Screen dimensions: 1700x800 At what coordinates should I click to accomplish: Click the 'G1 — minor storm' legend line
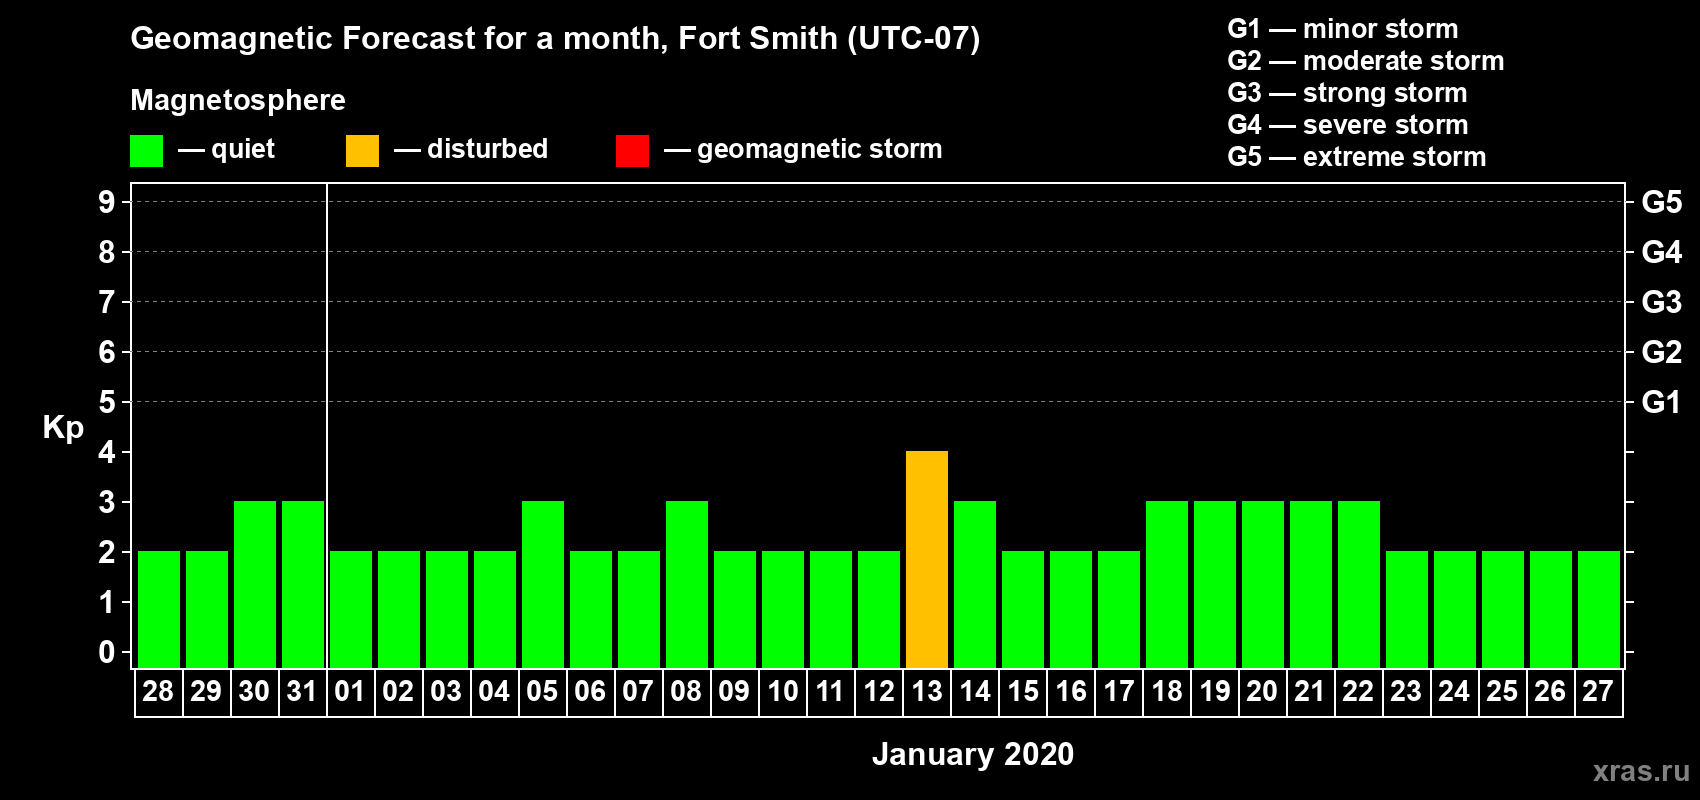point(1343,29)
